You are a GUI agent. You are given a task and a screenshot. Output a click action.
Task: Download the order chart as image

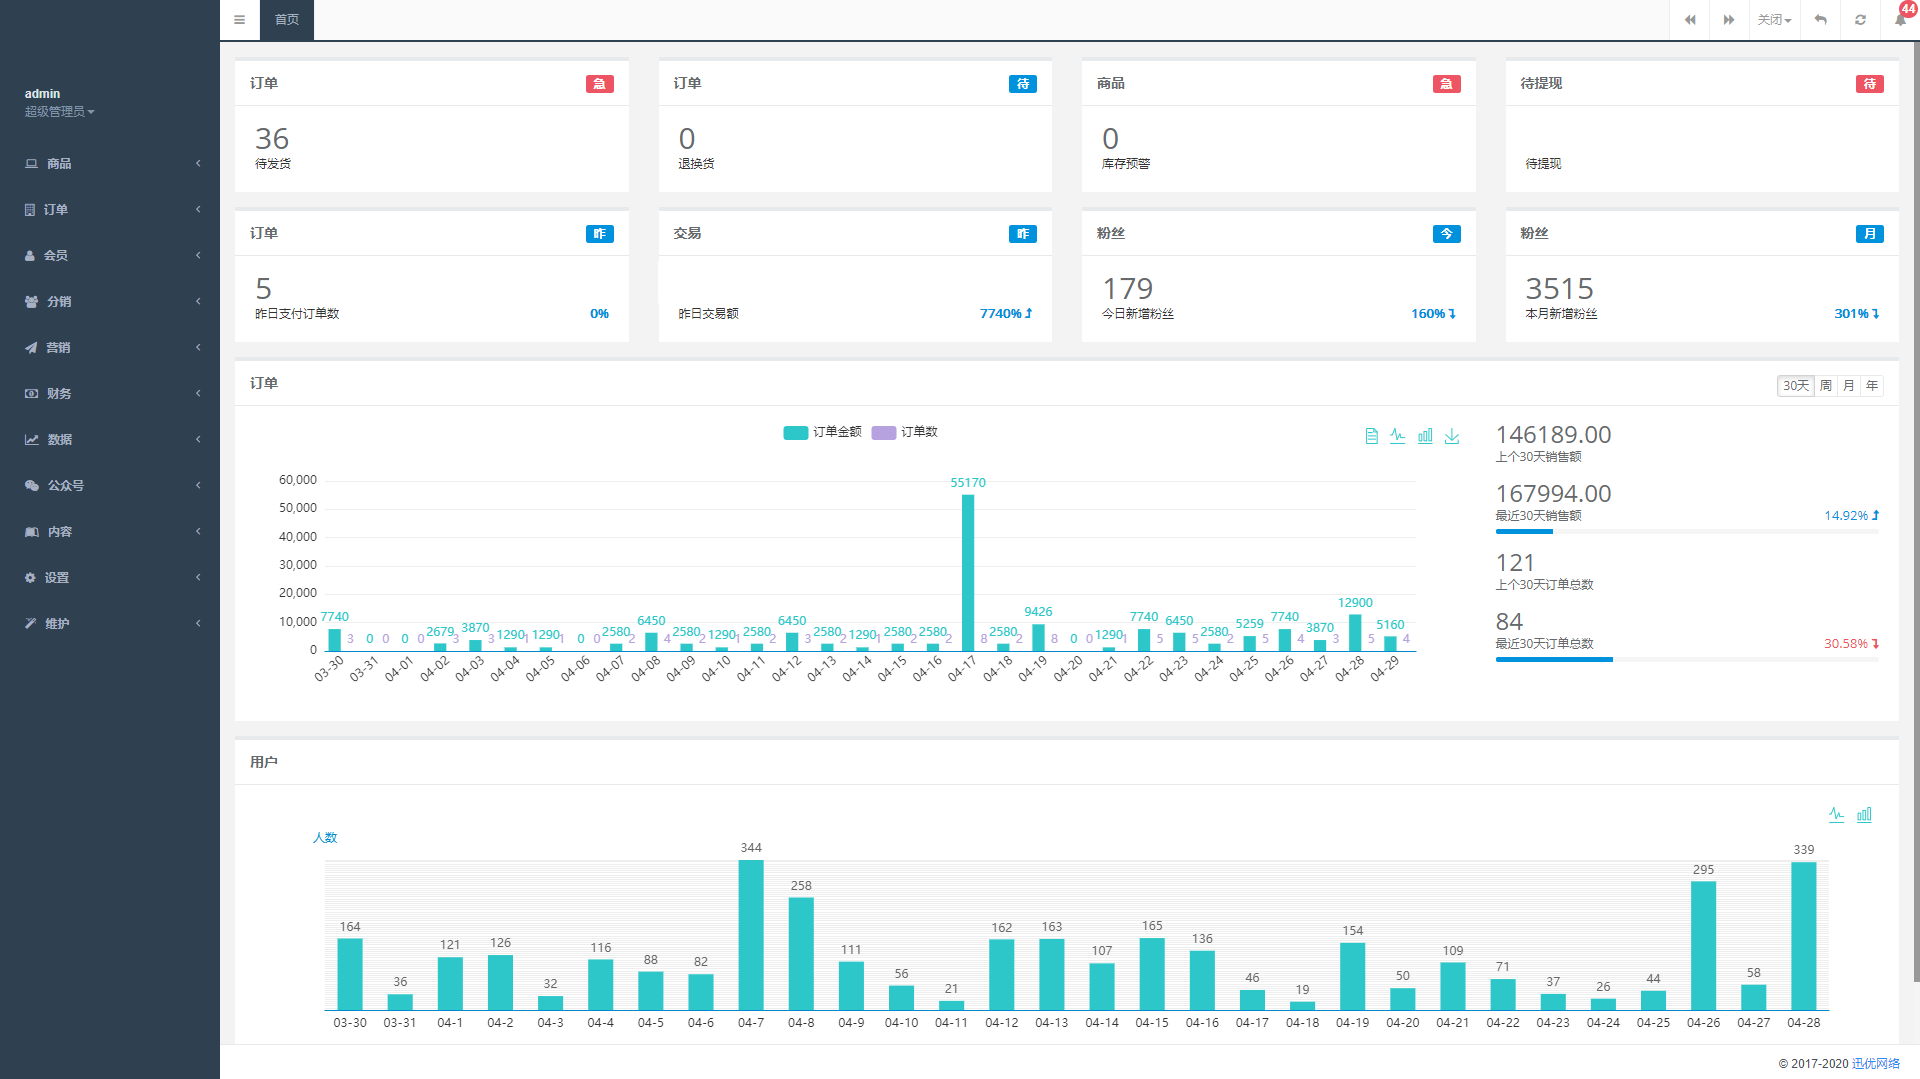pos(1452,436)
